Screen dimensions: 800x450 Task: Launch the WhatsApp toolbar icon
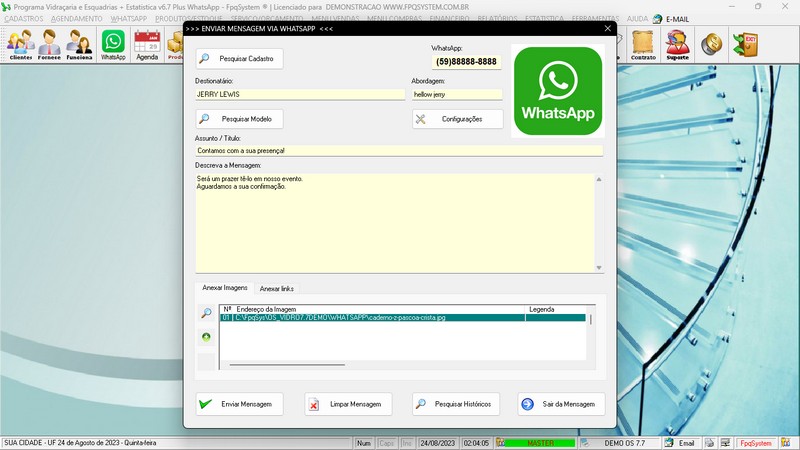click(113, 45)
